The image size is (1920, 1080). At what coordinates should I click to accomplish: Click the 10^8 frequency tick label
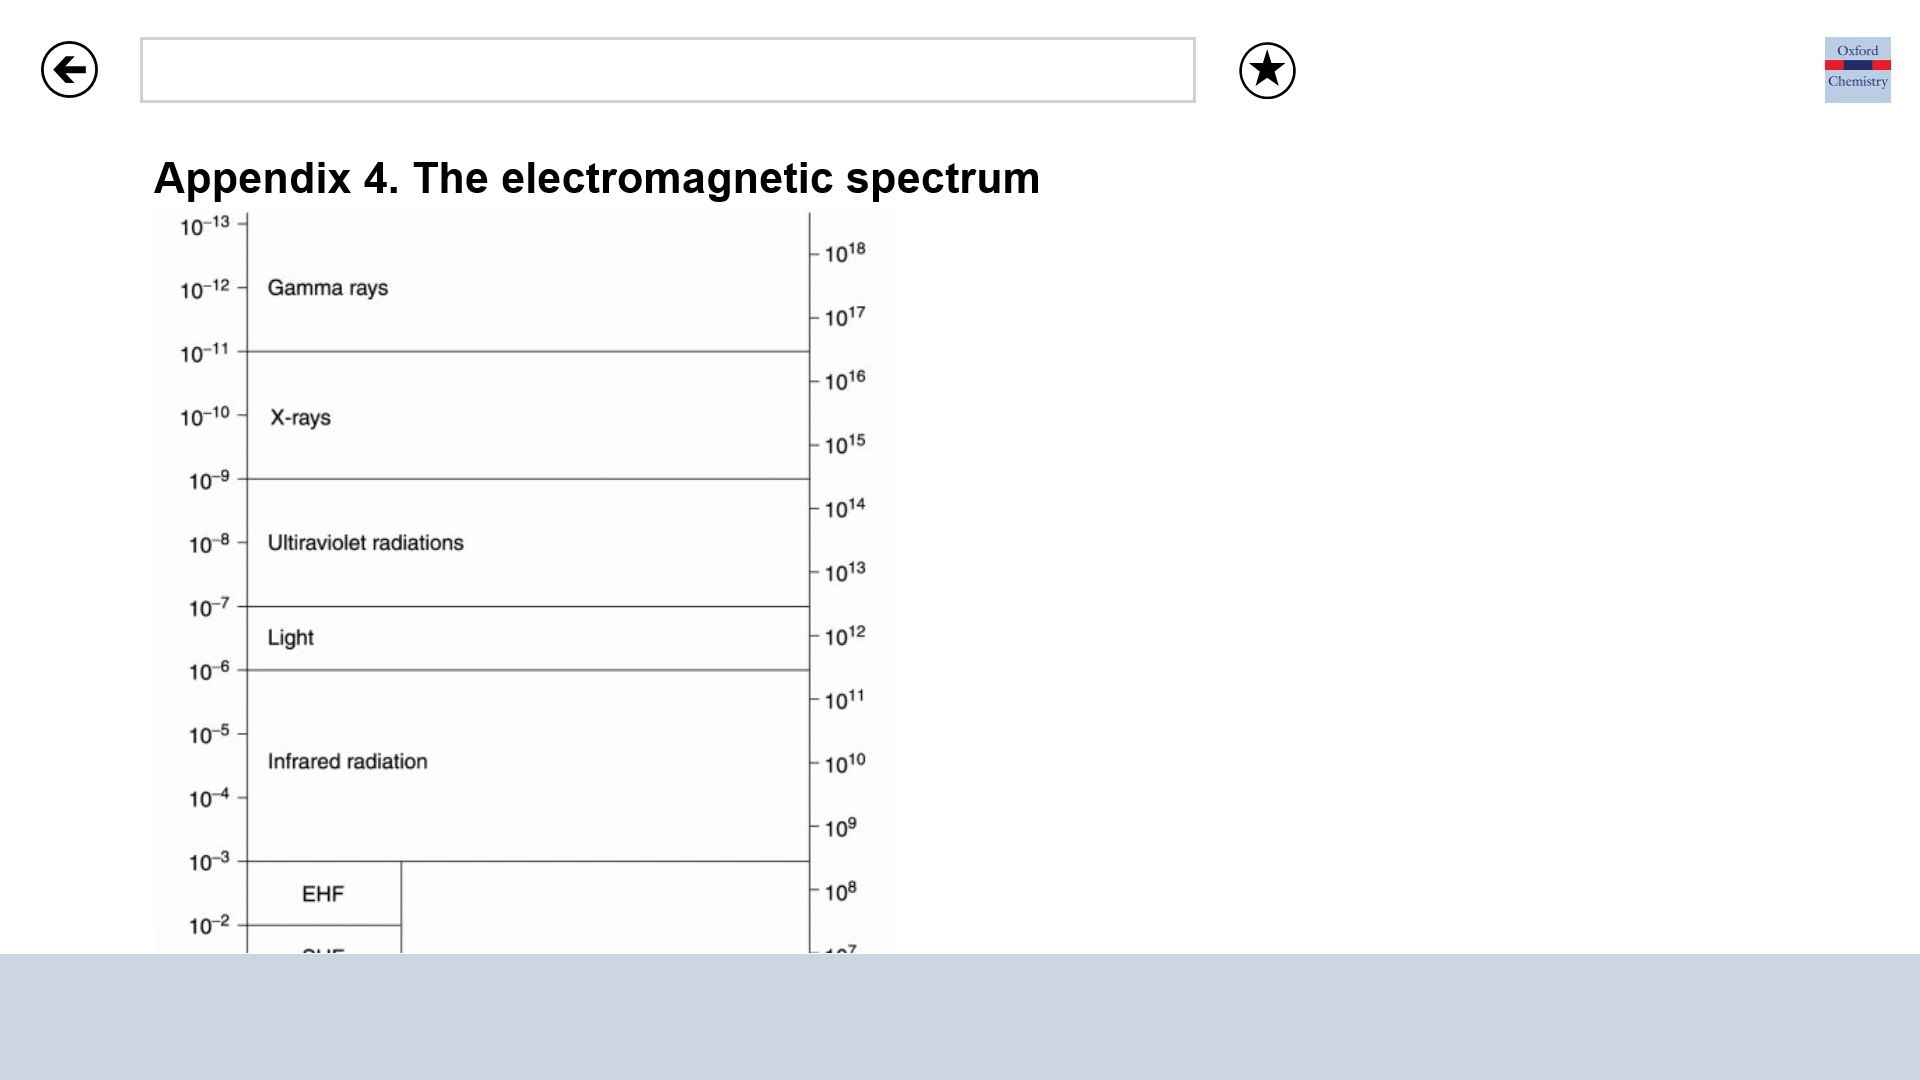tap(840, 891)
